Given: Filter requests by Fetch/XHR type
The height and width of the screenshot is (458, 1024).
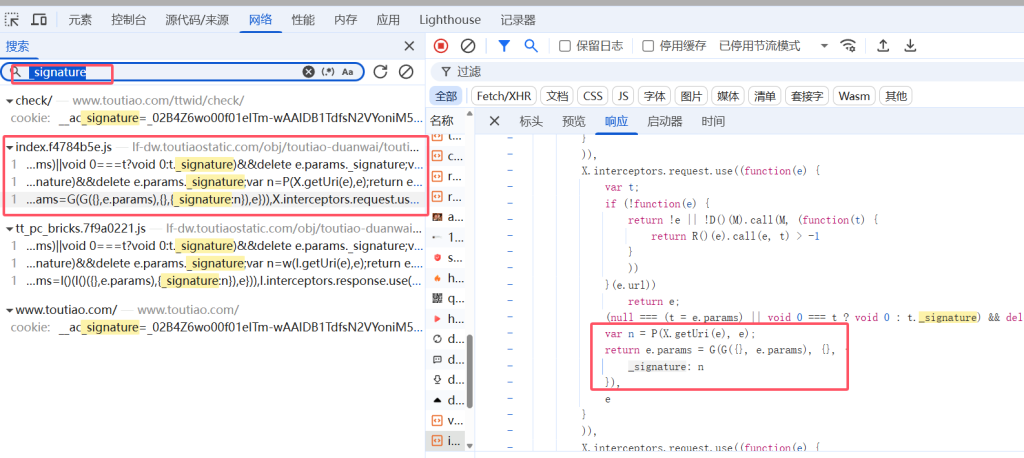Looking at the screenshot, I should pos(503,96).
